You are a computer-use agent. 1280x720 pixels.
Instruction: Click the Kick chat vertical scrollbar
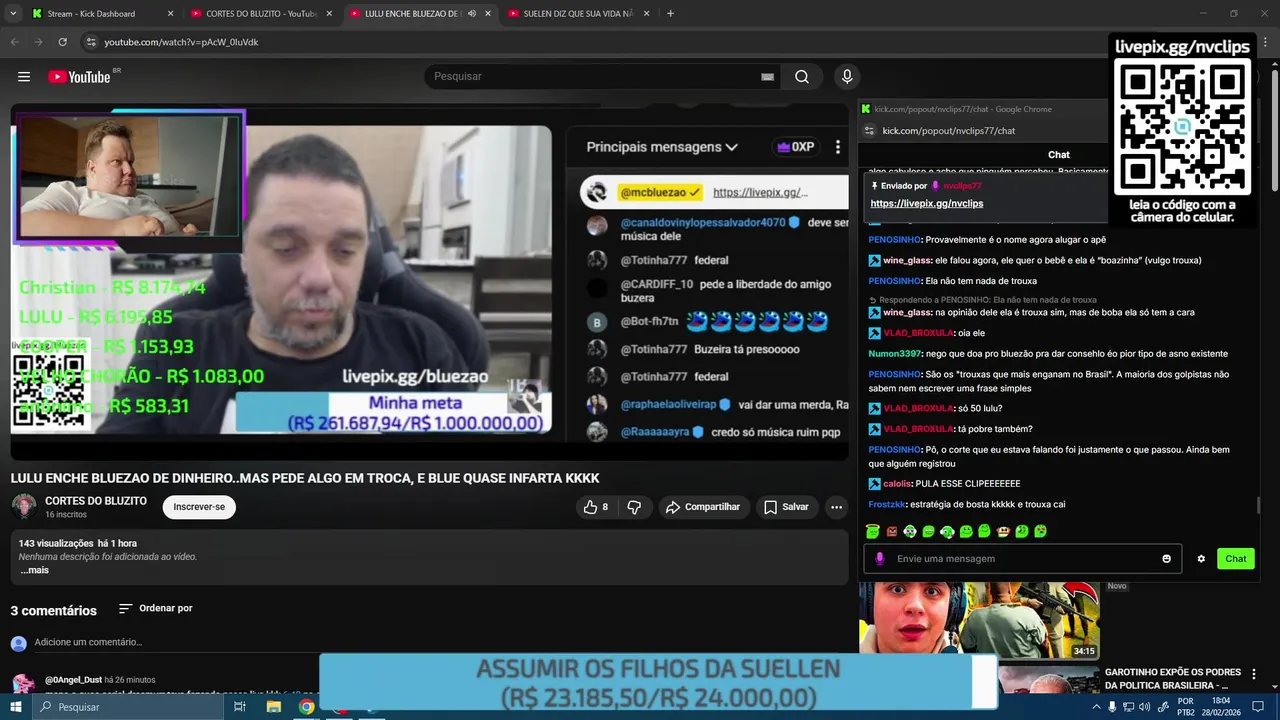click(1259, 506)
